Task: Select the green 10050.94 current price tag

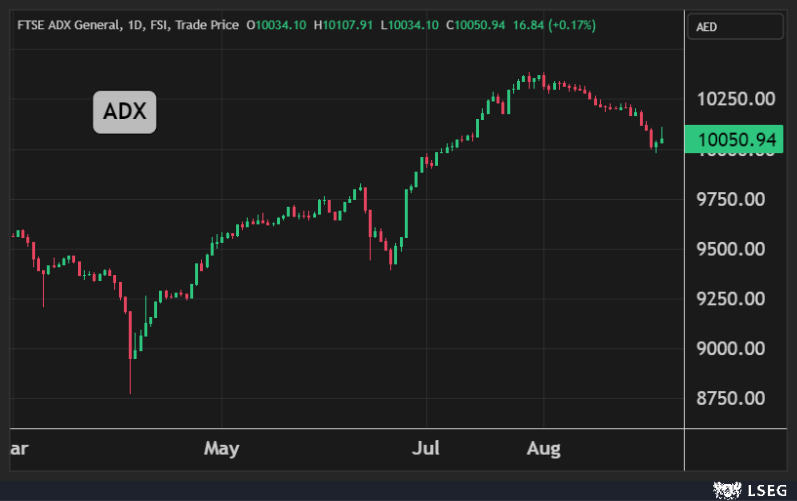Action: 737,139
